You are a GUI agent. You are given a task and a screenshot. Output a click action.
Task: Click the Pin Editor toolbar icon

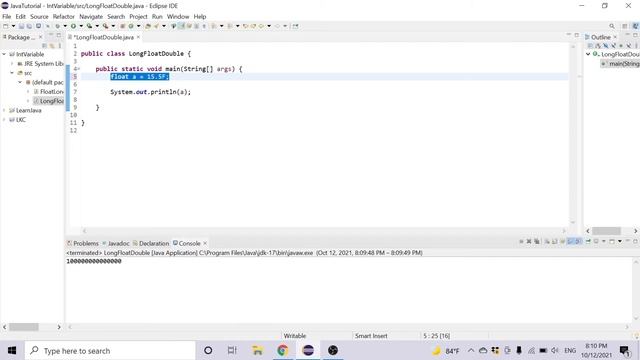click(296, 26)
